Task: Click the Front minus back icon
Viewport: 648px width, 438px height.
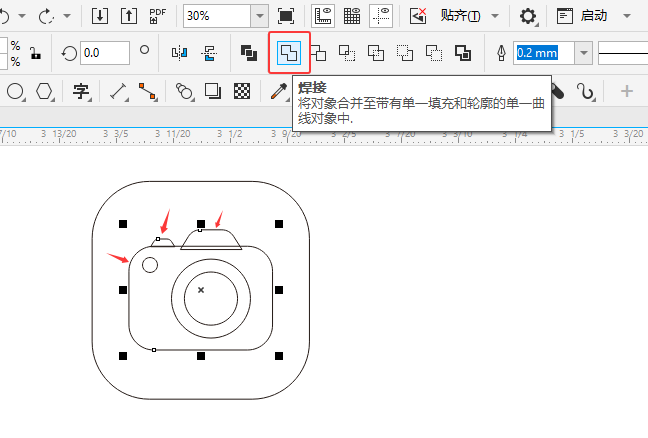Action: [405, 53]
